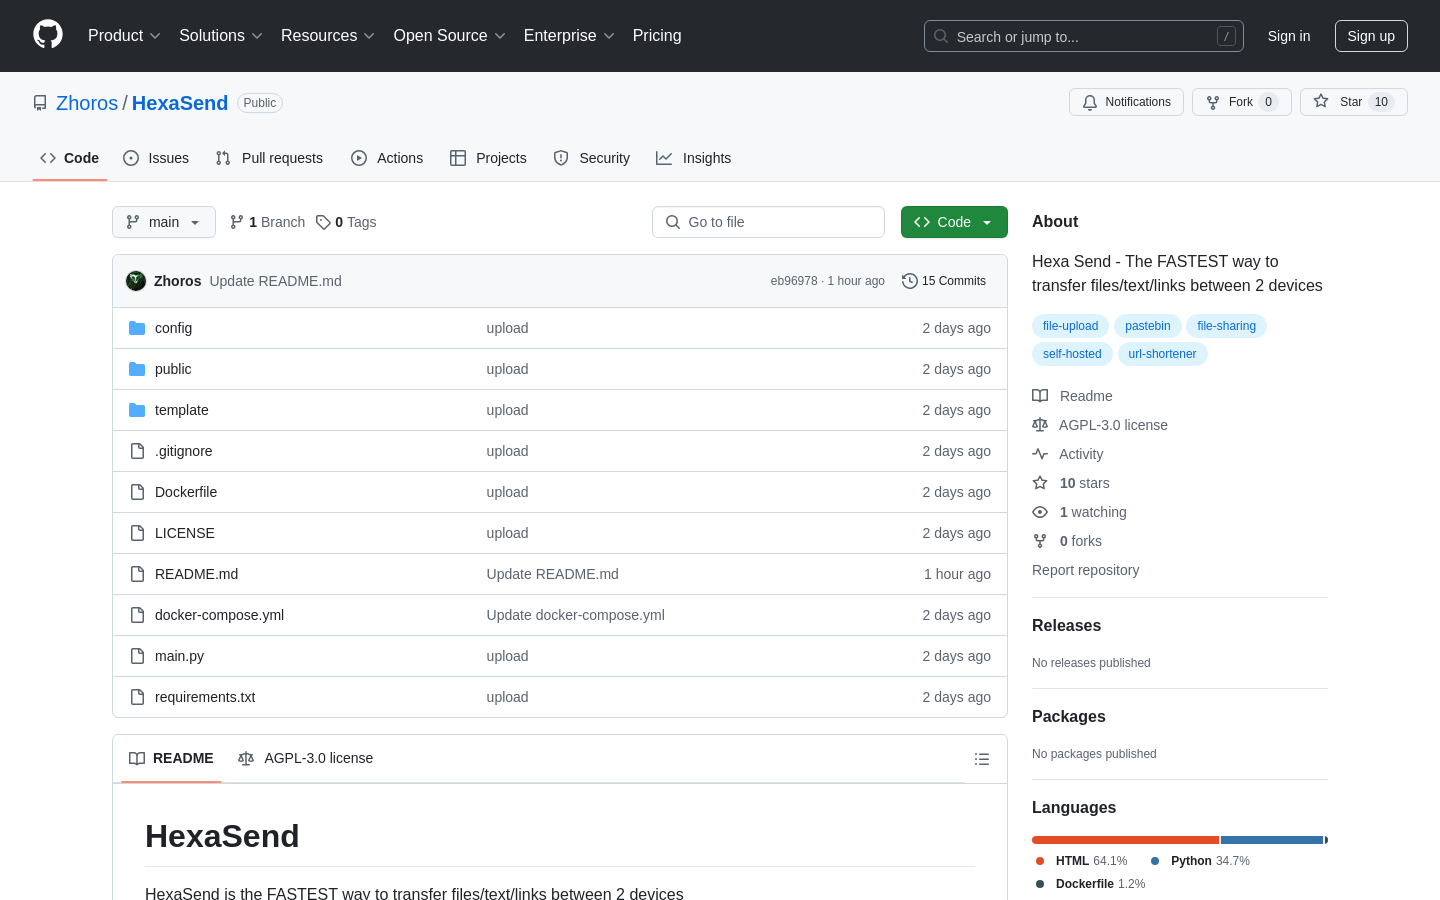Click the template folder icon
Viewport: 1440px width, 900px height.
[x=137, y=410]
